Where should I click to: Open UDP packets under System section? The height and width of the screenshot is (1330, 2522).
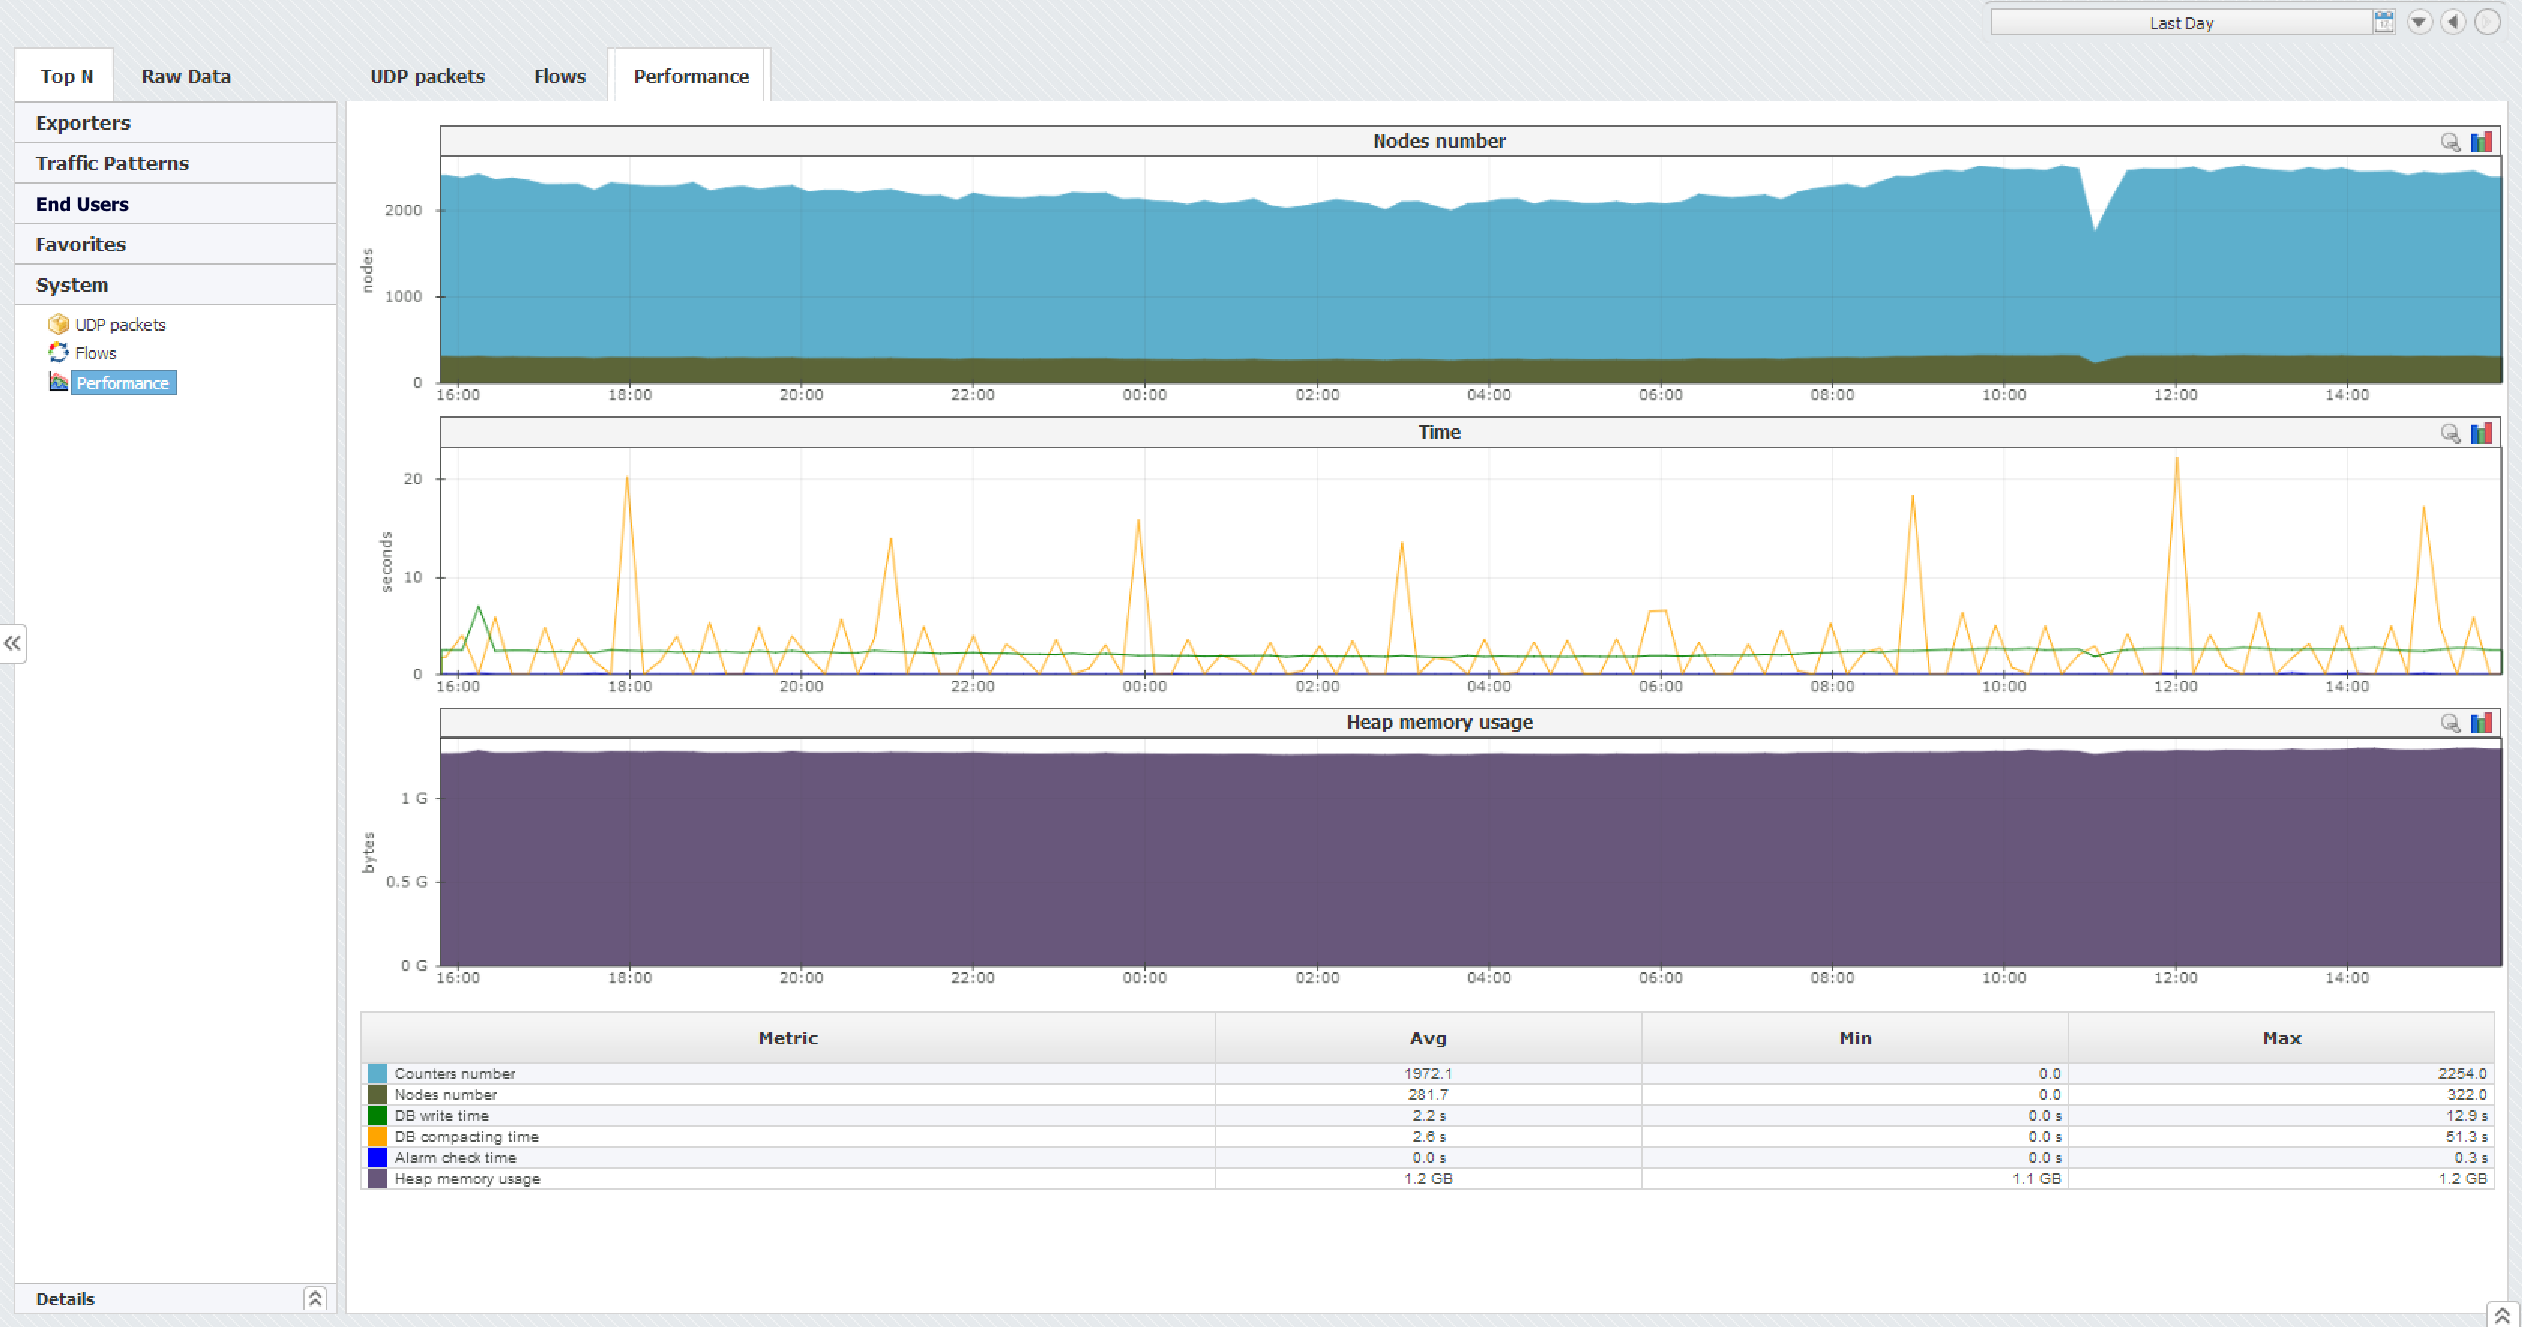coord(119,324)
